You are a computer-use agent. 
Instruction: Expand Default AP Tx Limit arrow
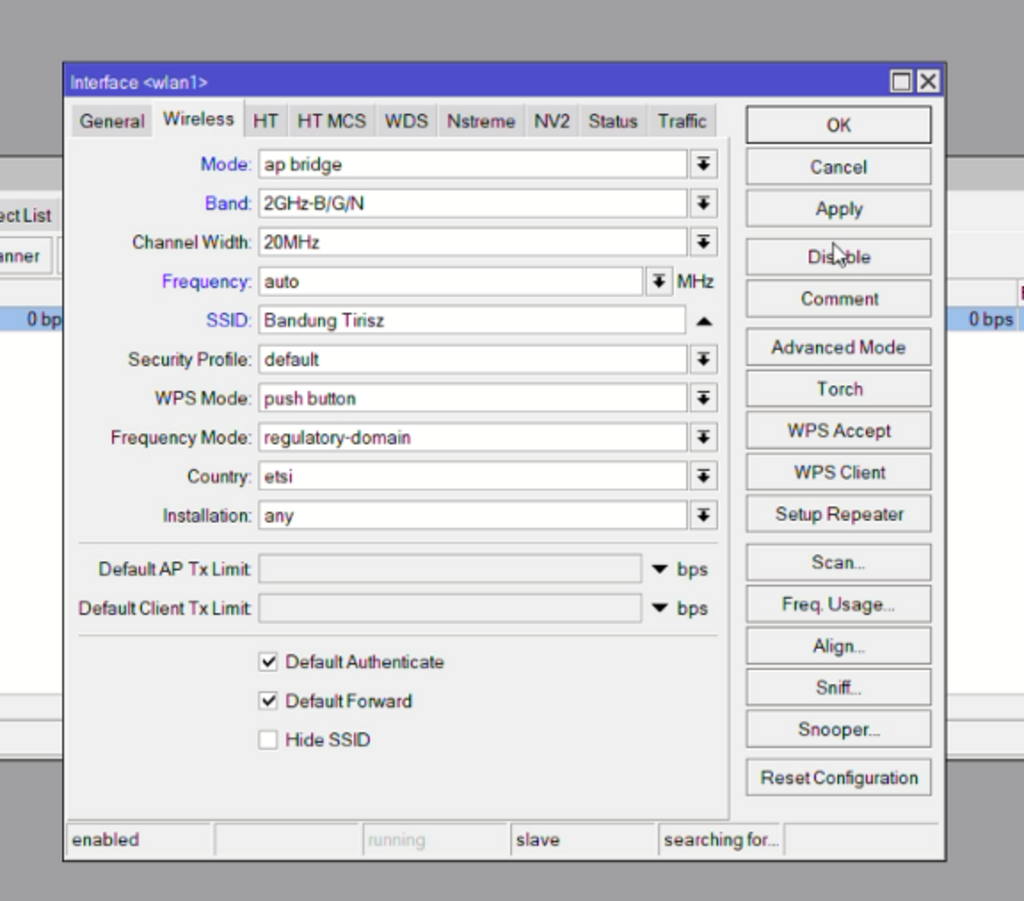pyautogui.click(x=660, y=569)
